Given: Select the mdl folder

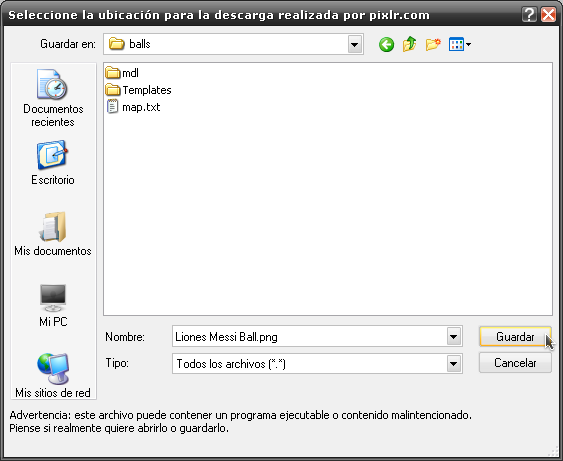Looking at the screenshot, I should 122,73.
